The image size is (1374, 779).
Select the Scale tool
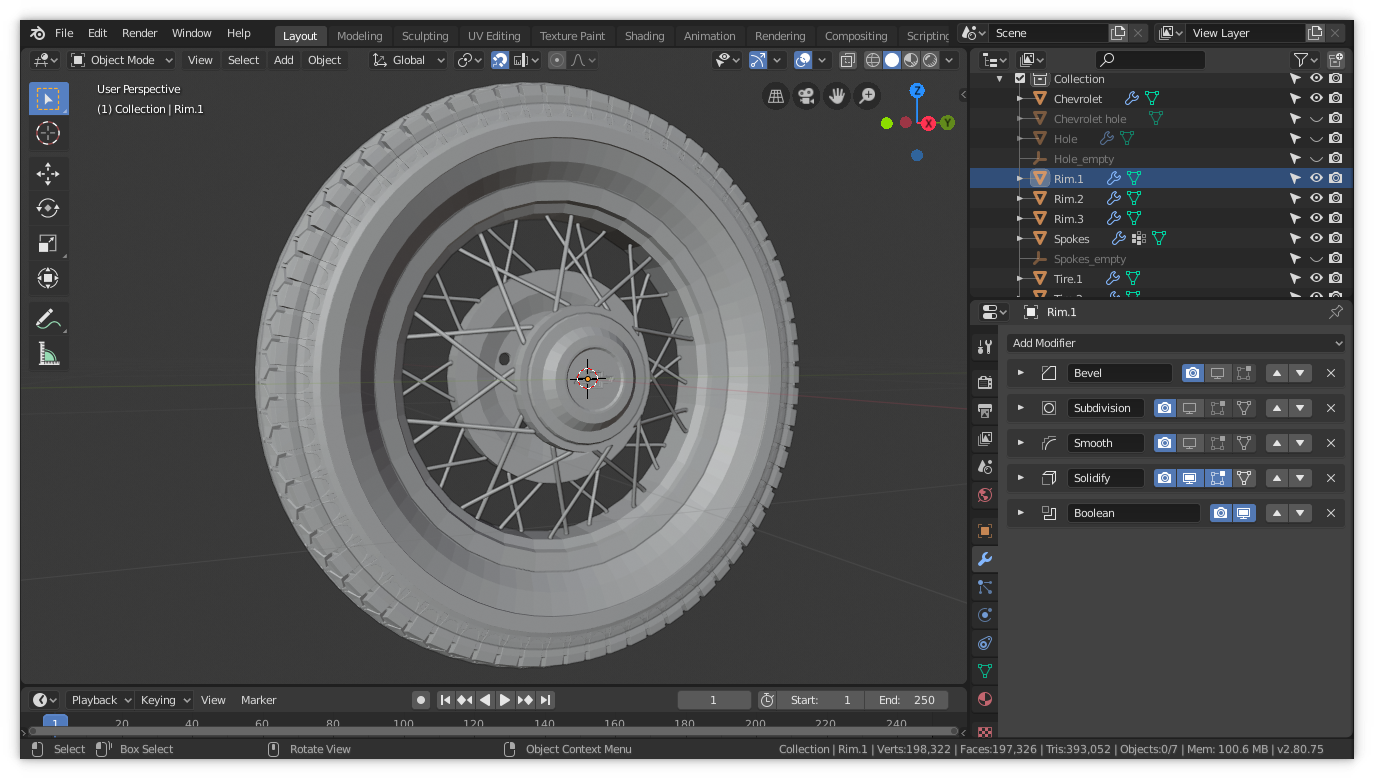click(48, 243)
